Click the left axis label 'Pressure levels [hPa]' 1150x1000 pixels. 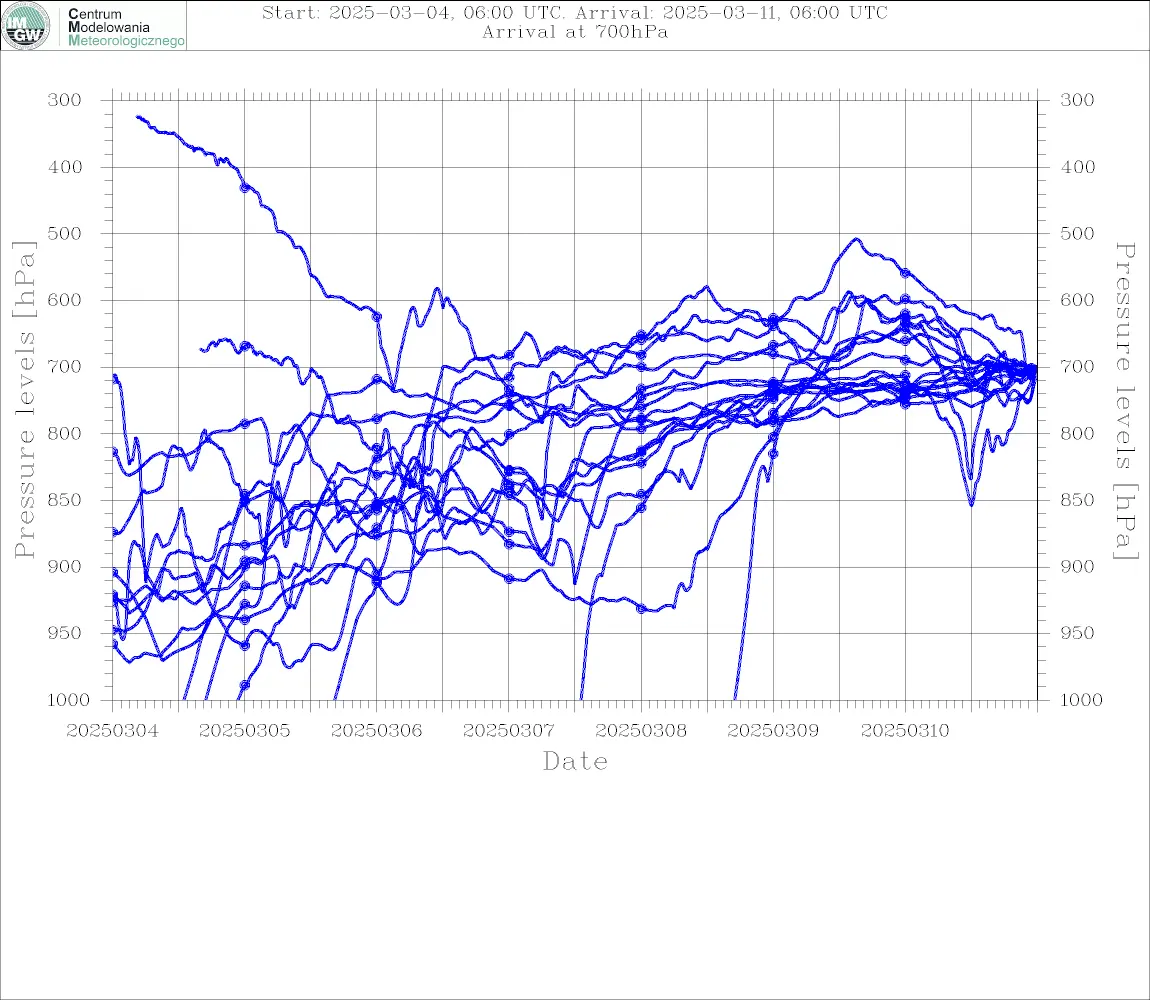(x=24, y=400)
